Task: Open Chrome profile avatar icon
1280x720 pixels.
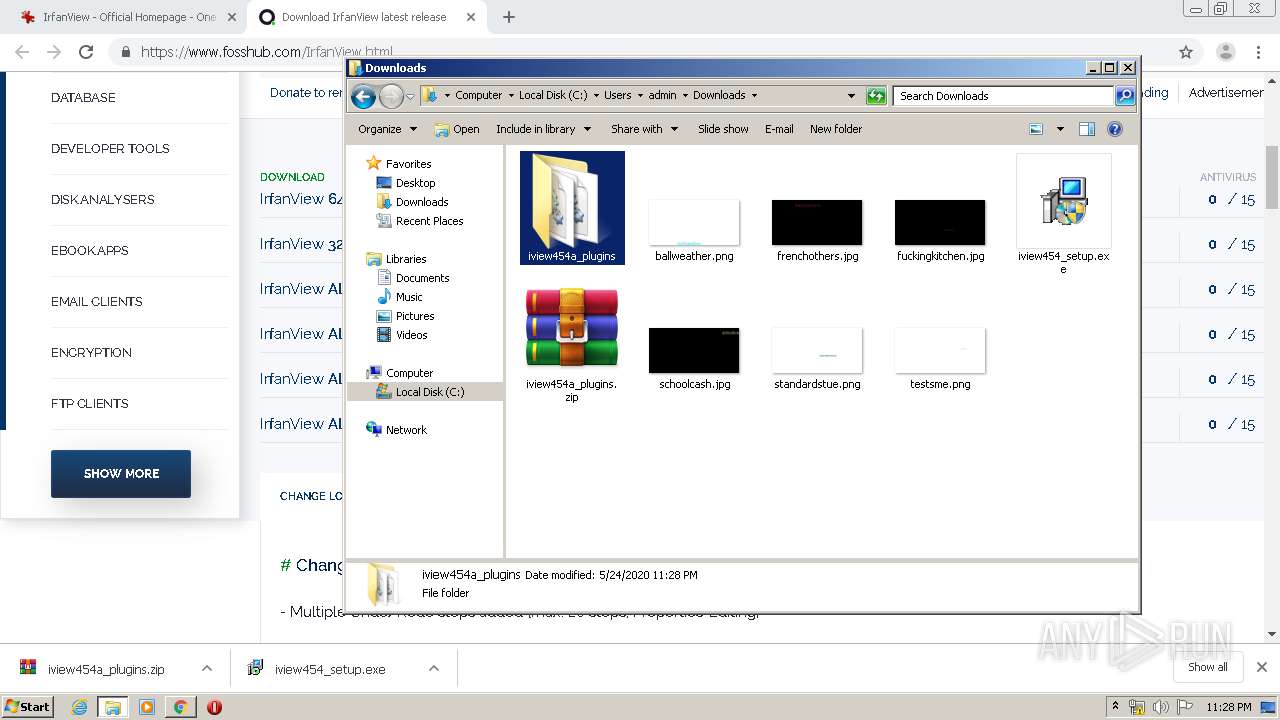Action: click(x=1225, y=52)
